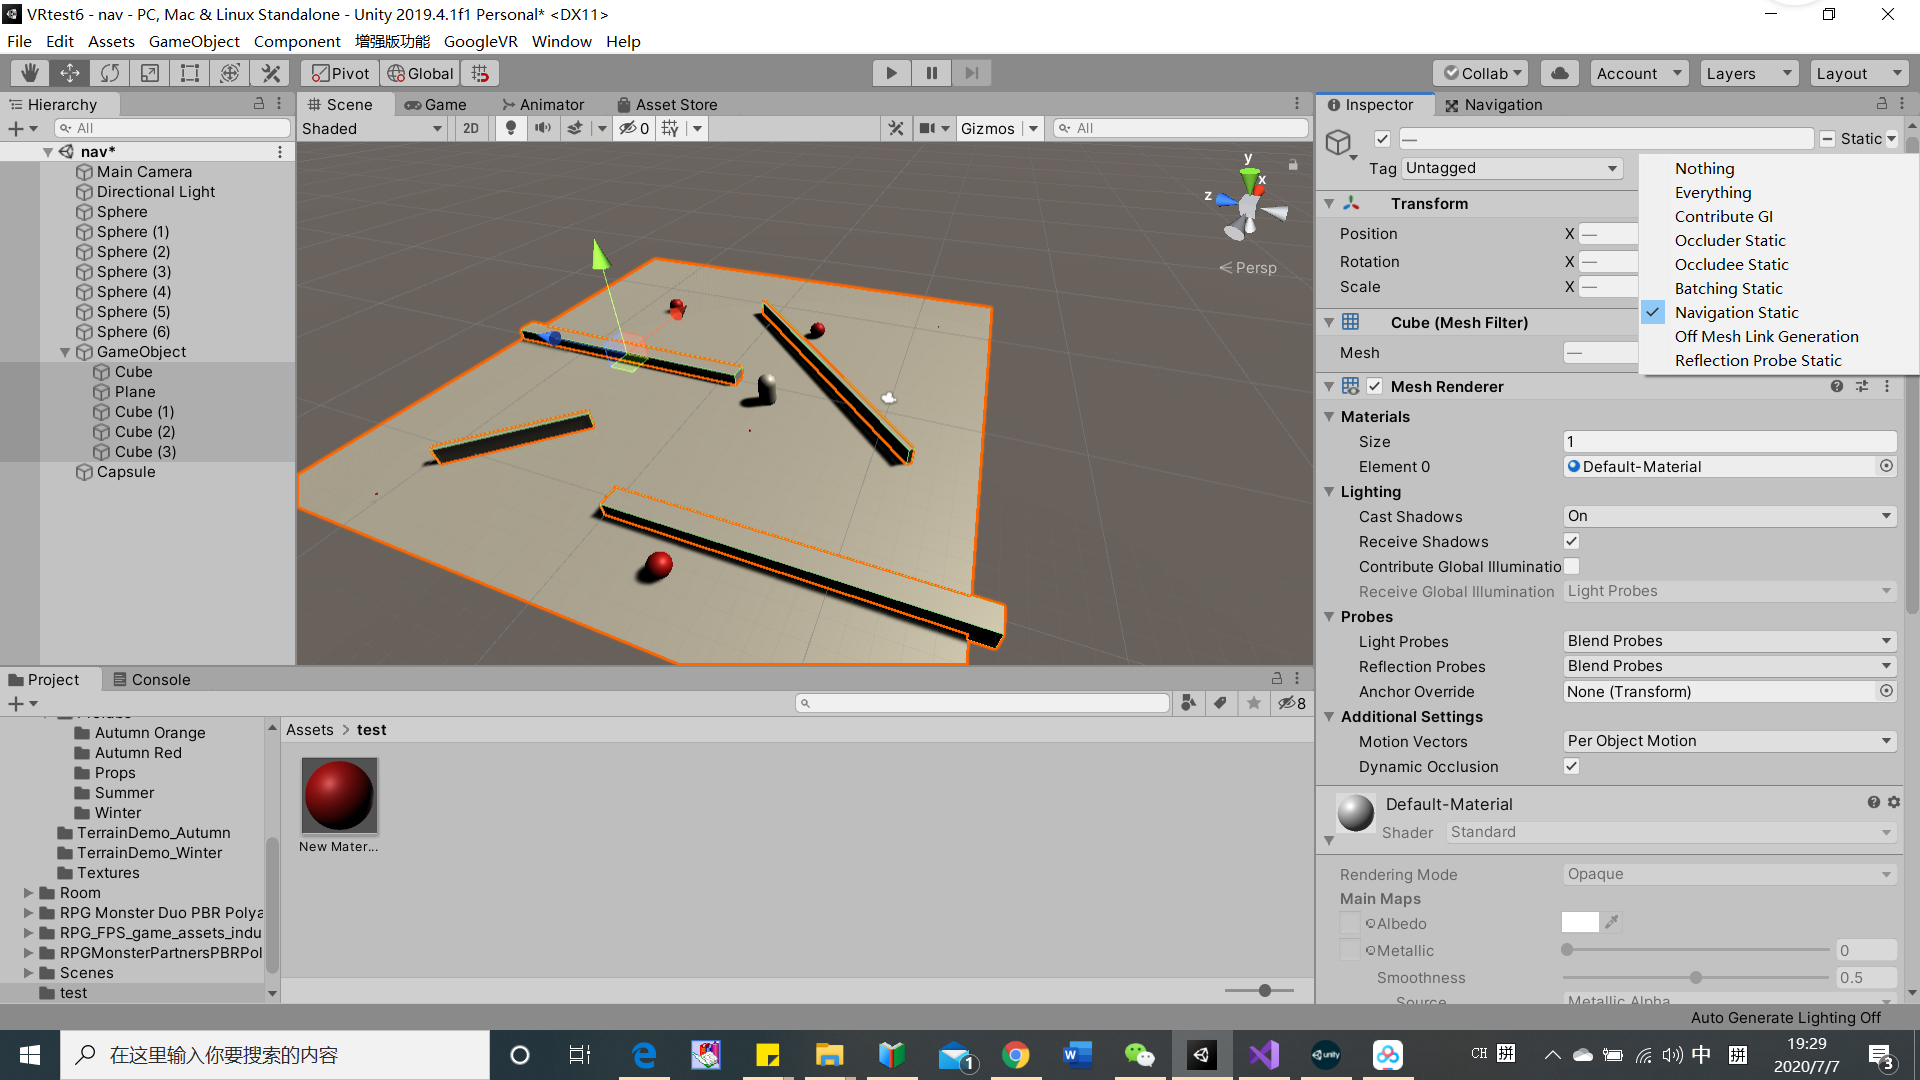Toggle Receive Shadows checkbox
Screen dimensions: 1920x1080
click(x=1571, y=541)
